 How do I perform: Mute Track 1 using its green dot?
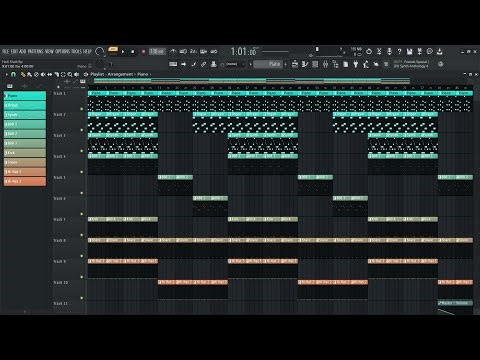point(82,109)
